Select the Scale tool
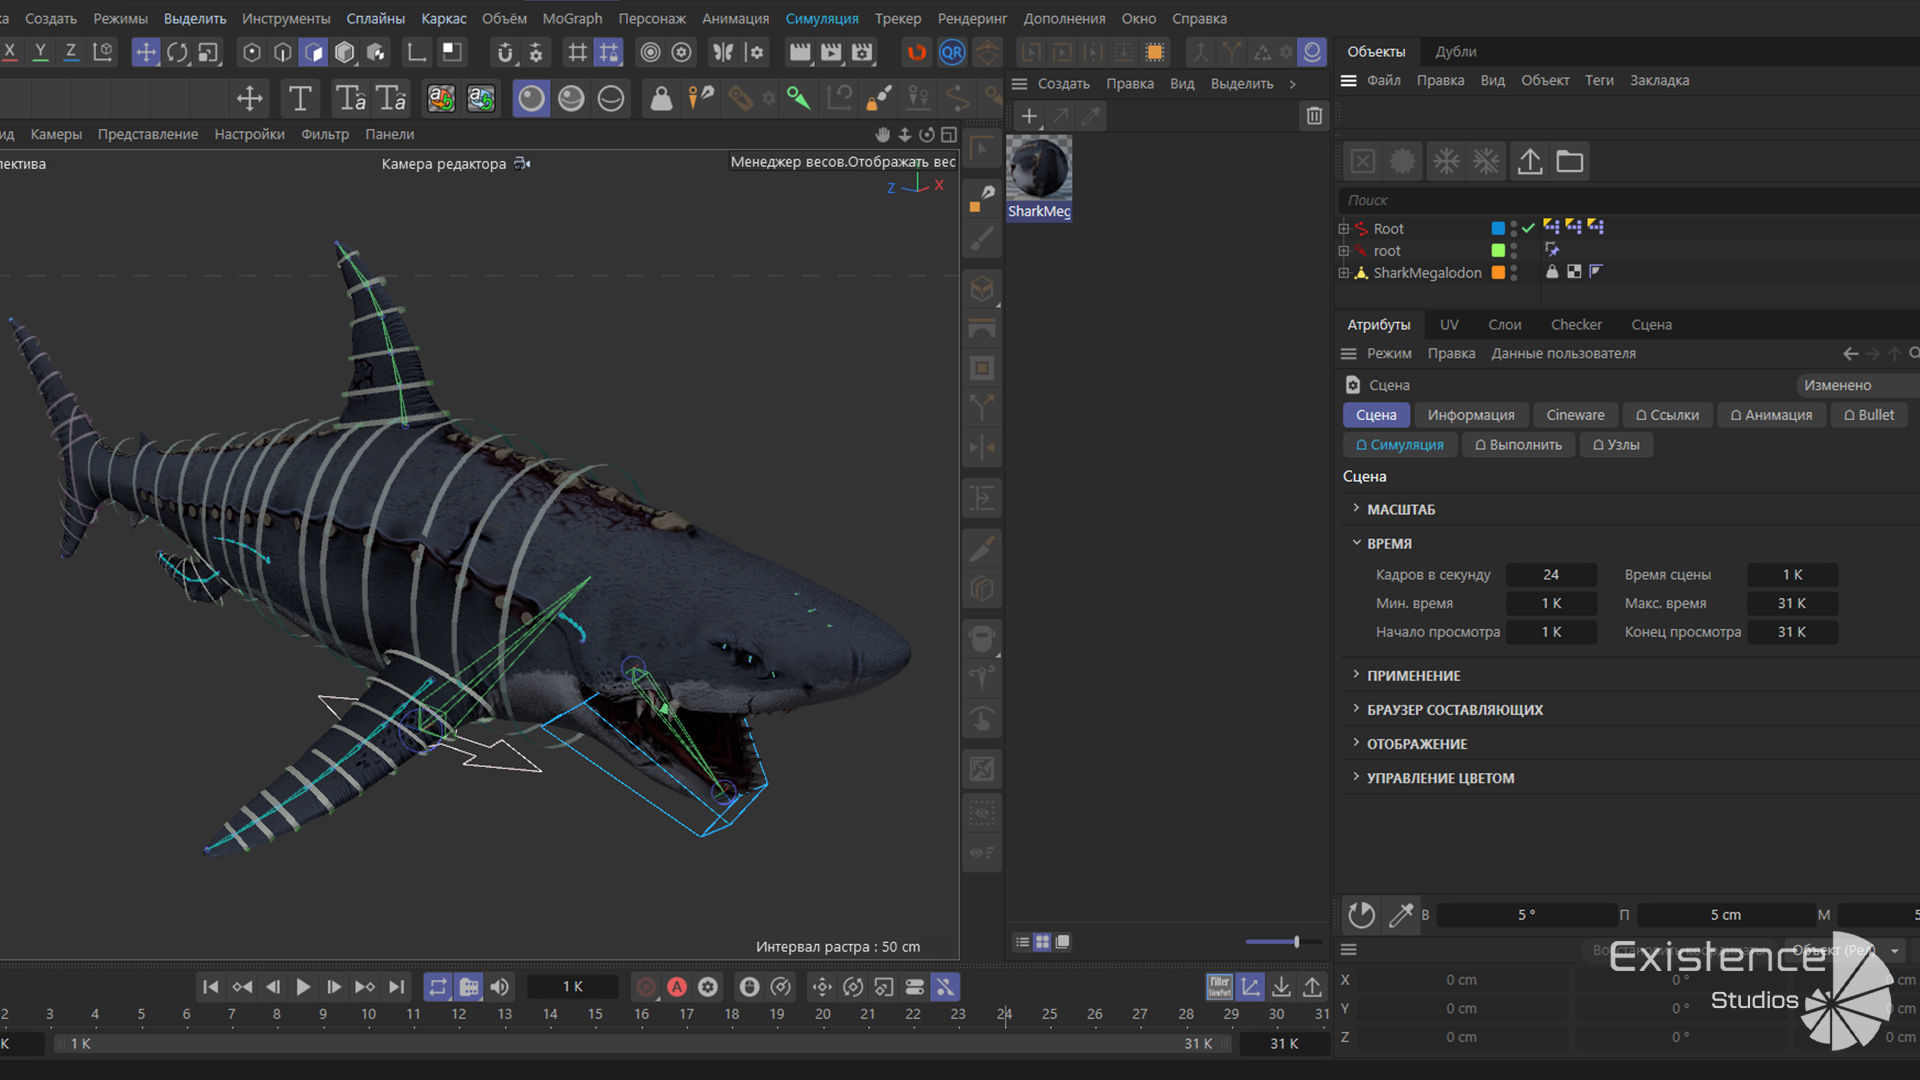Image resolution: width=1920 pixels, height=1080 pixels. pyautogui.click(x=208, y=52)
